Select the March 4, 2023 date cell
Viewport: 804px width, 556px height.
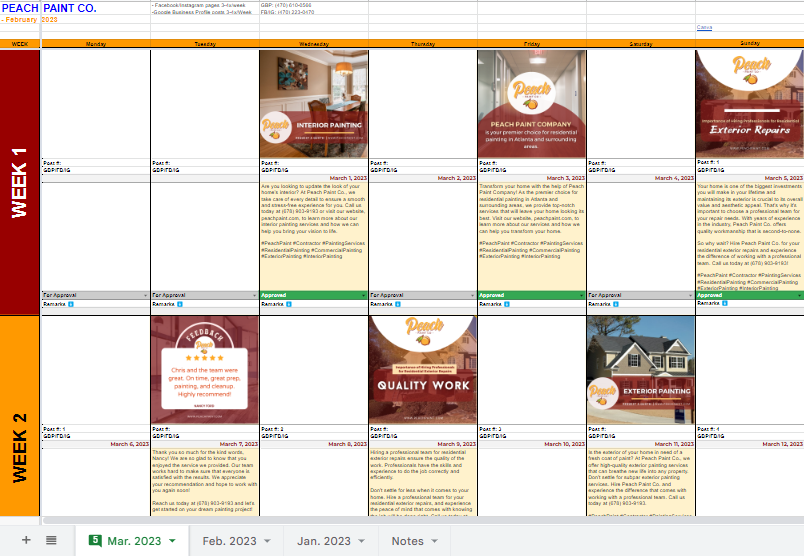(641, 178)
